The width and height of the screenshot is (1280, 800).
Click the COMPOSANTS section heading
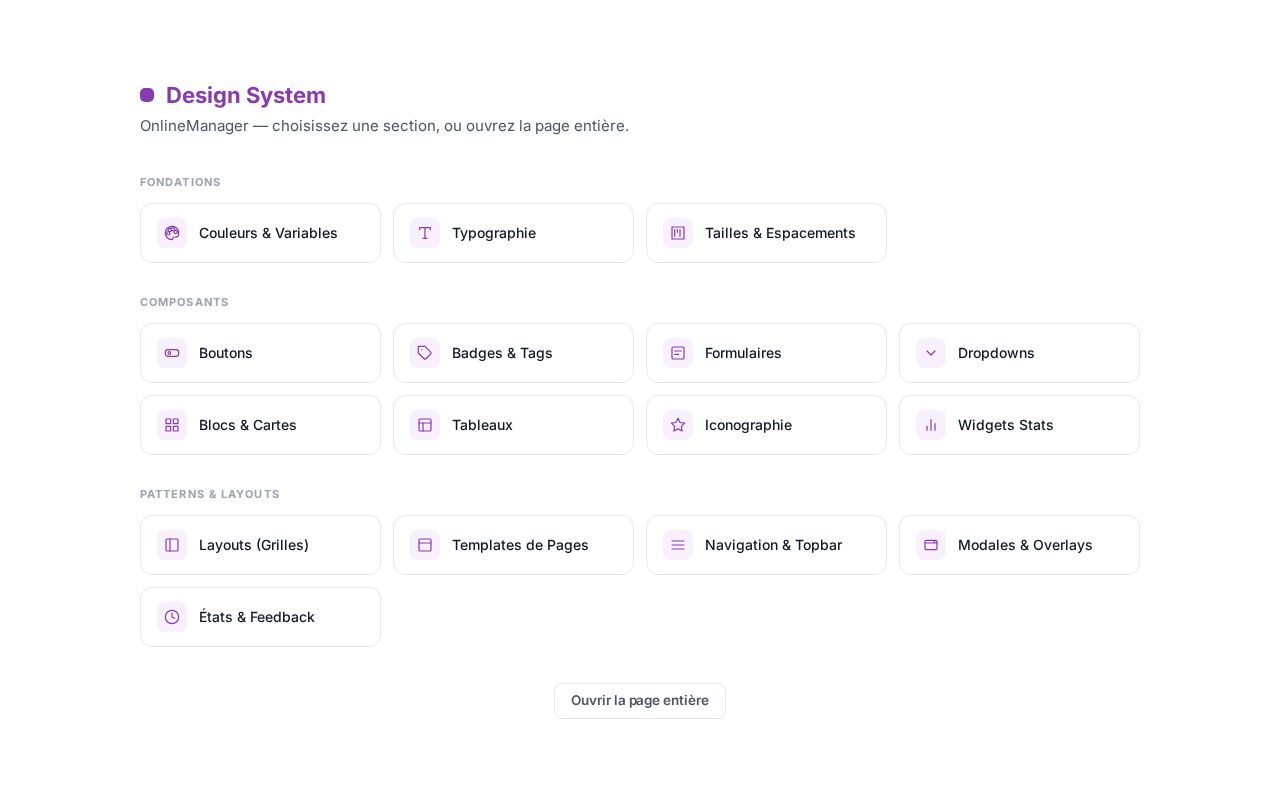pyautogui.click(x=184, y=302)
